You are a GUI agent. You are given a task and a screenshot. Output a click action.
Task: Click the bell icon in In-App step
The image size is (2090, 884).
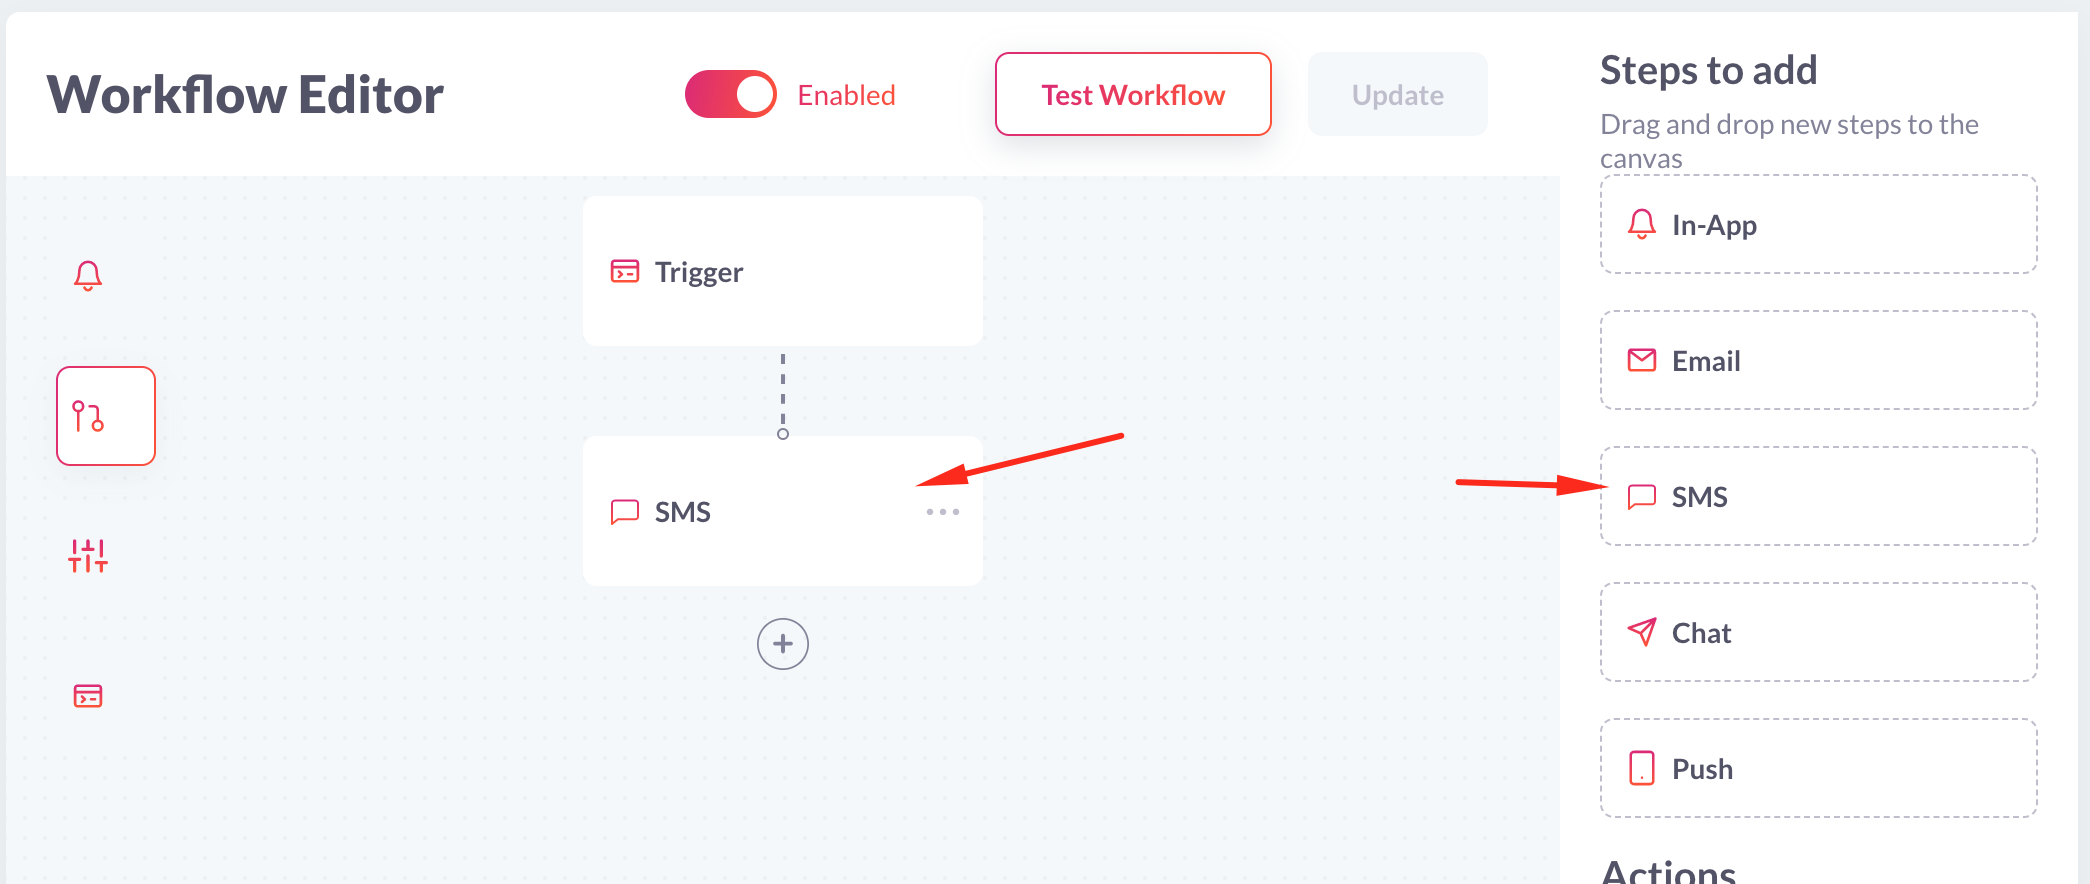point(1642,224)
